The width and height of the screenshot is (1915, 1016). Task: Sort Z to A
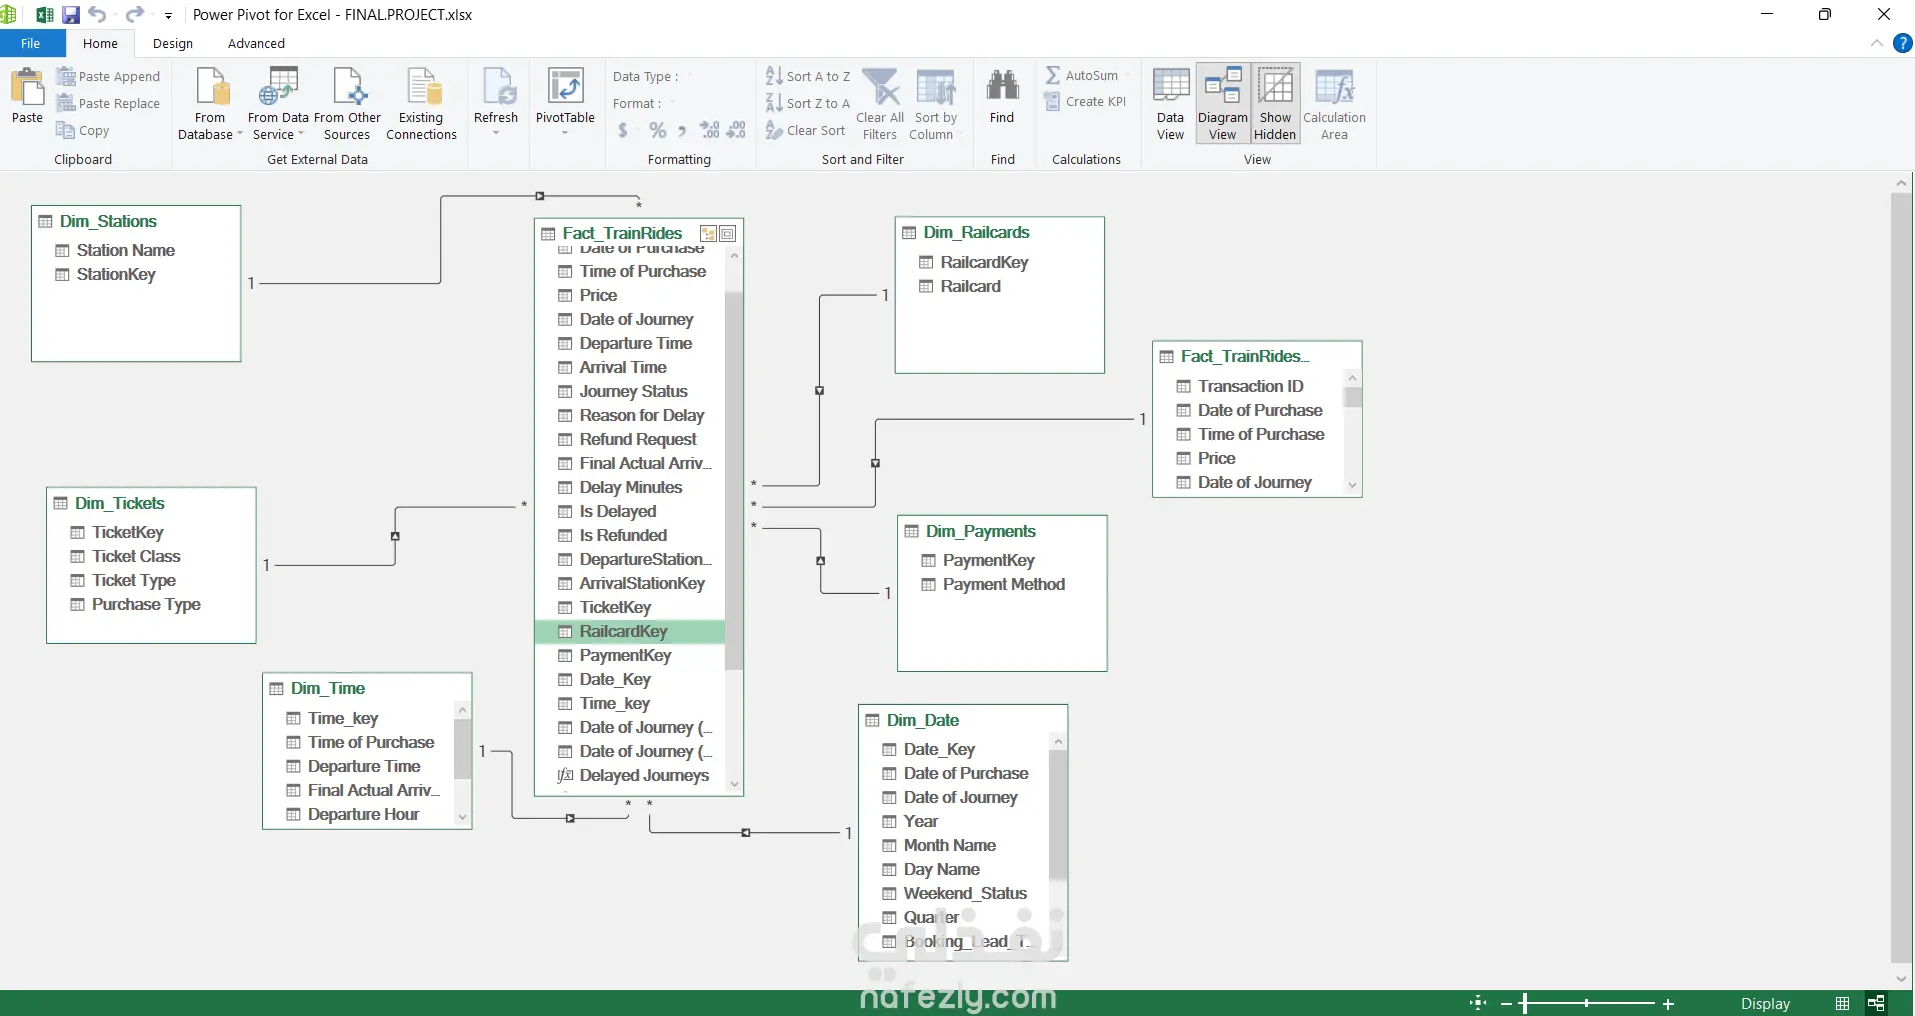(808, 103)
